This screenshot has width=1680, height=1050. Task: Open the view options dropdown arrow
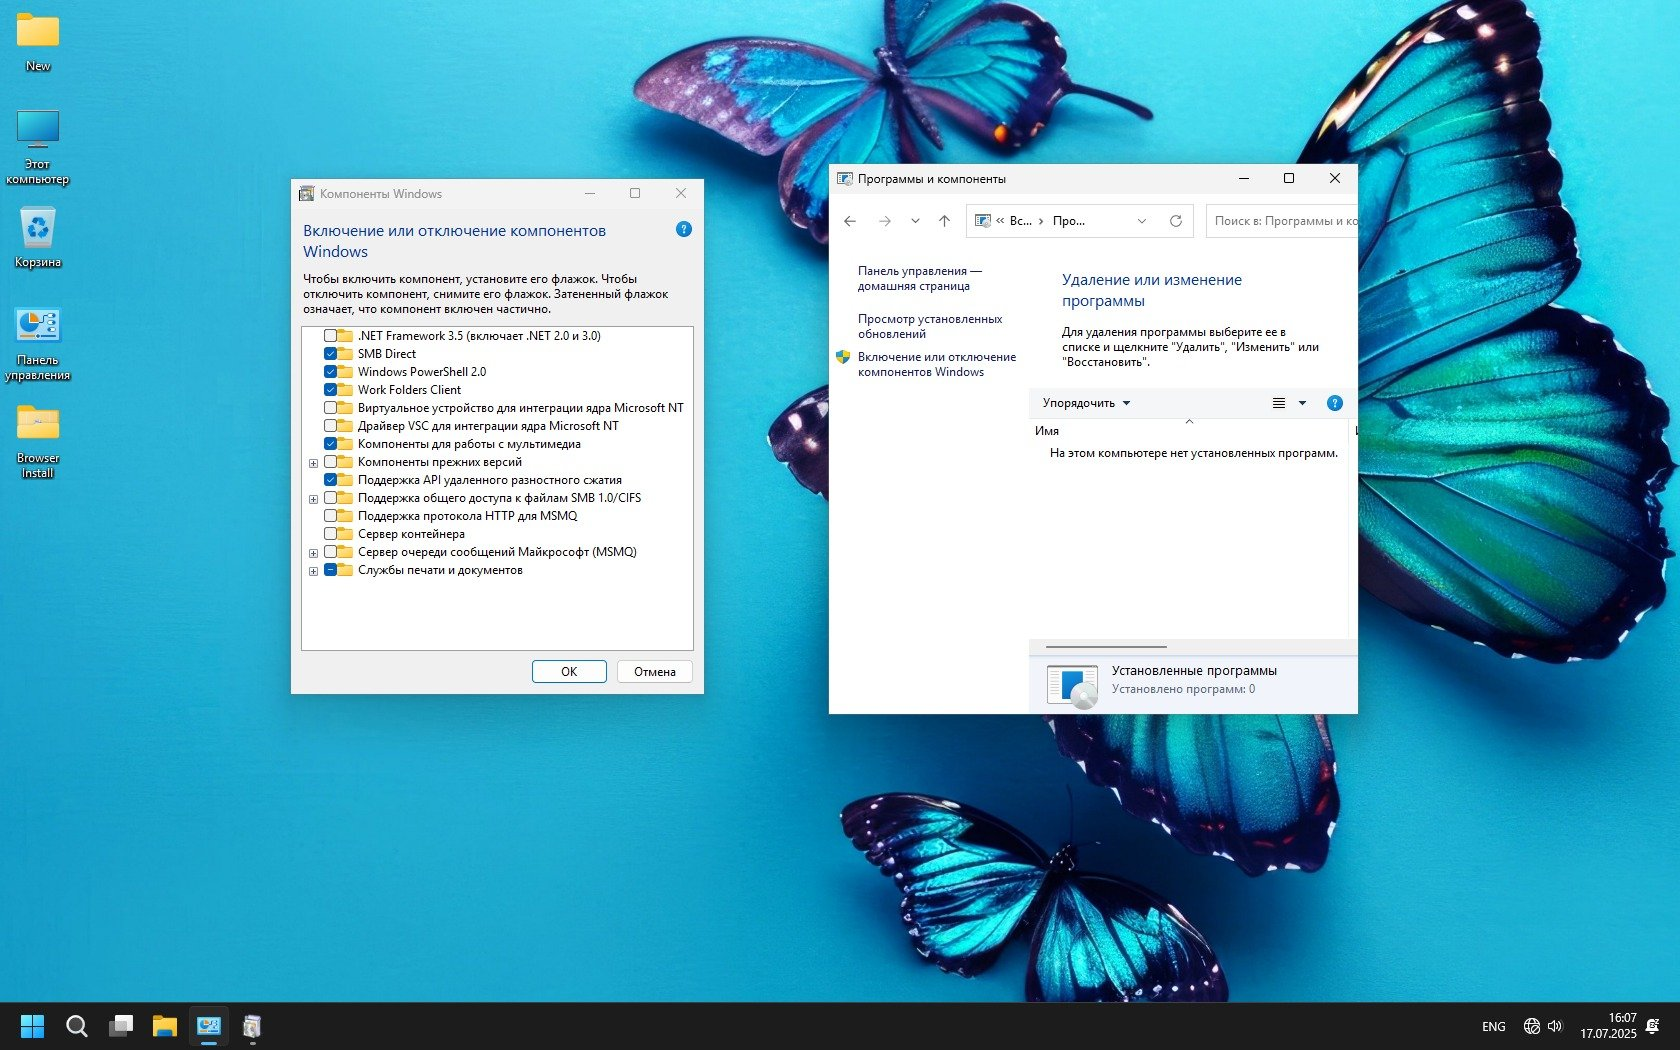coord(1302,403)
